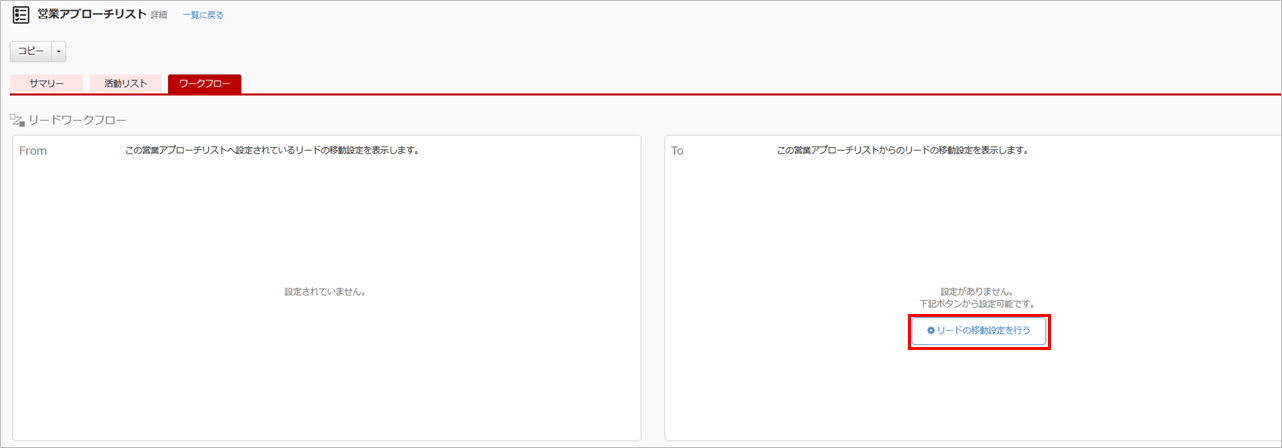The image size is (1282, 448).
Task: Click the 営業アプローチリスト list icon
Action: click(x=20, y=15)
